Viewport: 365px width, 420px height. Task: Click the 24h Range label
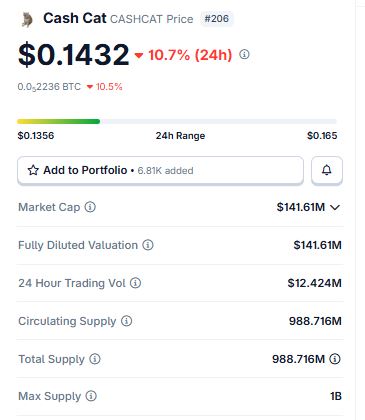(180, 136)
